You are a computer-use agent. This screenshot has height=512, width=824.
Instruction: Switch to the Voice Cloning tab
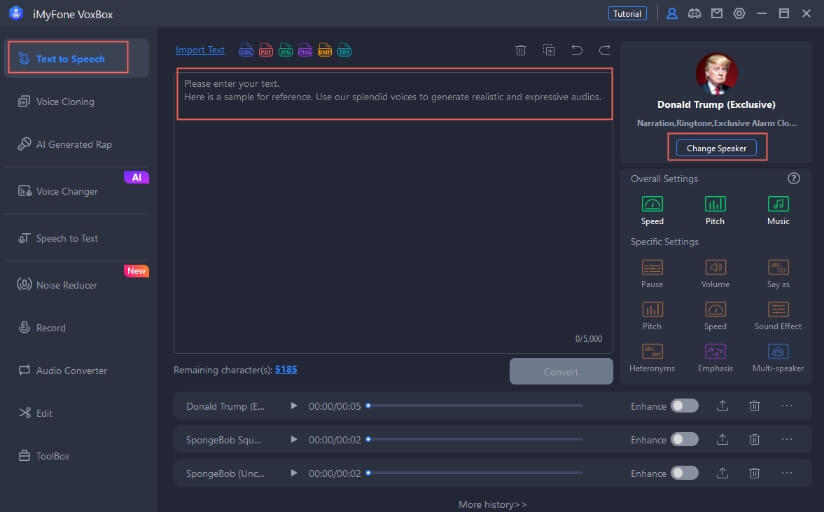click(65, 101)
